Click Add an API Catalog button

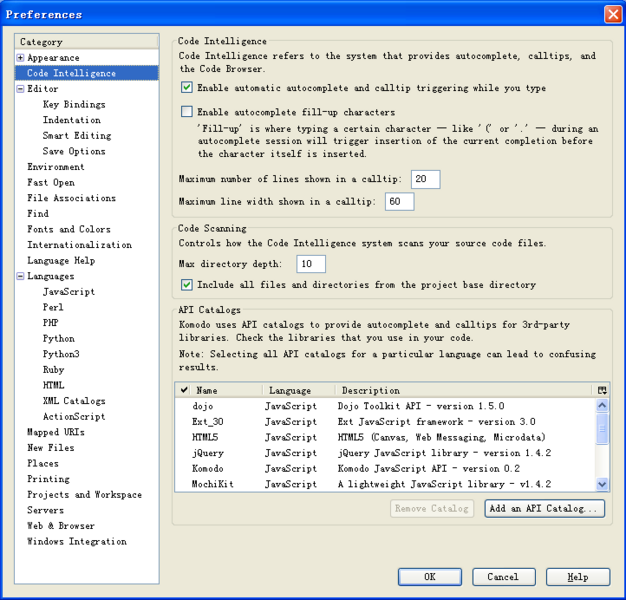click(545, 509)
